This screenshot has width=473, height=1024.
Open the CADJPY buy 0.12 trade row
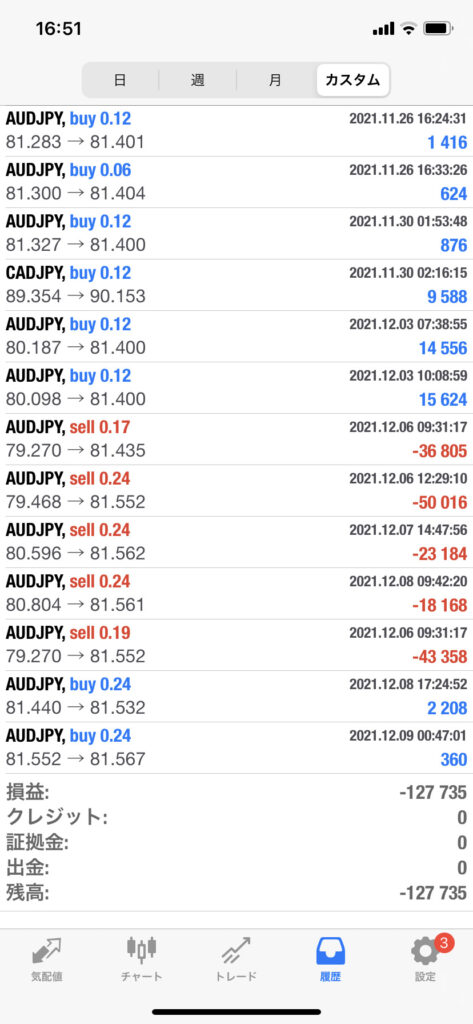point(236,285)
